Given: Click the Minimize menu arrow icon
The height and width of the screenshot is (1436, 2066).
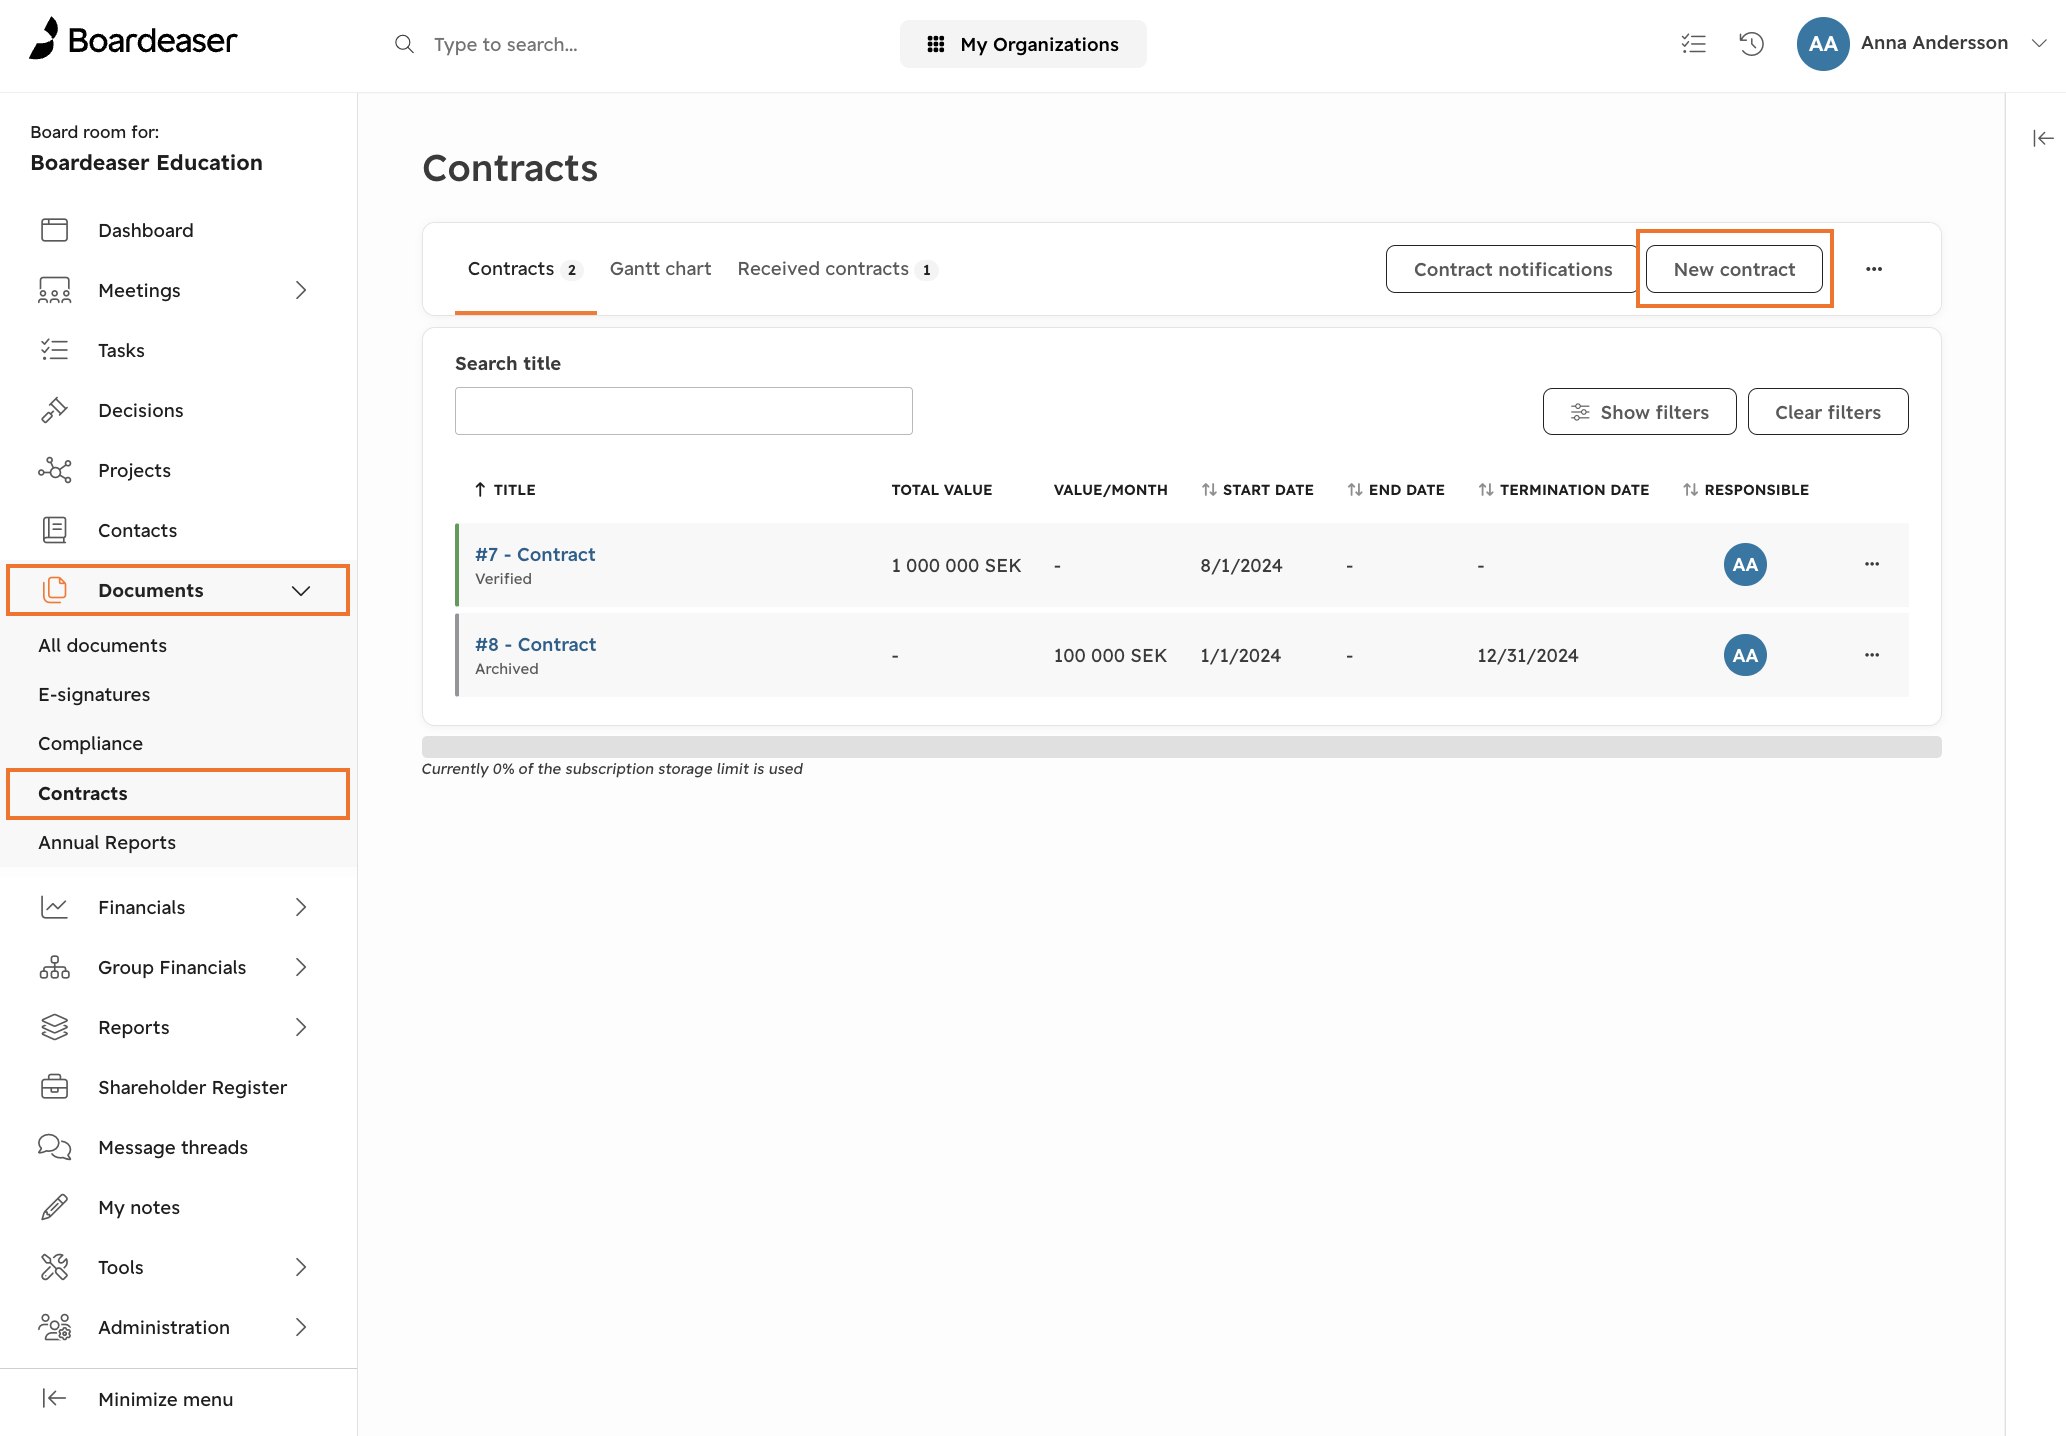Looking at the screenshot, I should tap(54, 1398).
